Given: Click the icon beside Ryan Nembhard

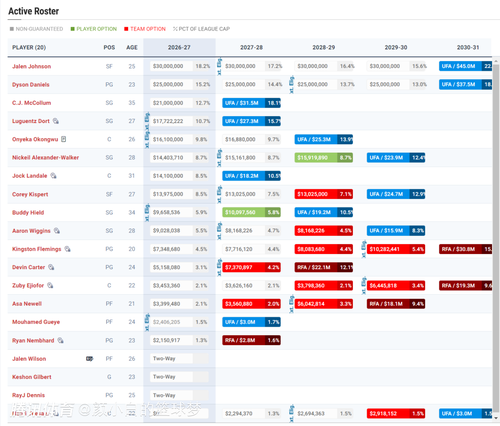Looking at the screenshot, I should pyautogui.click(x=60, y=340).
